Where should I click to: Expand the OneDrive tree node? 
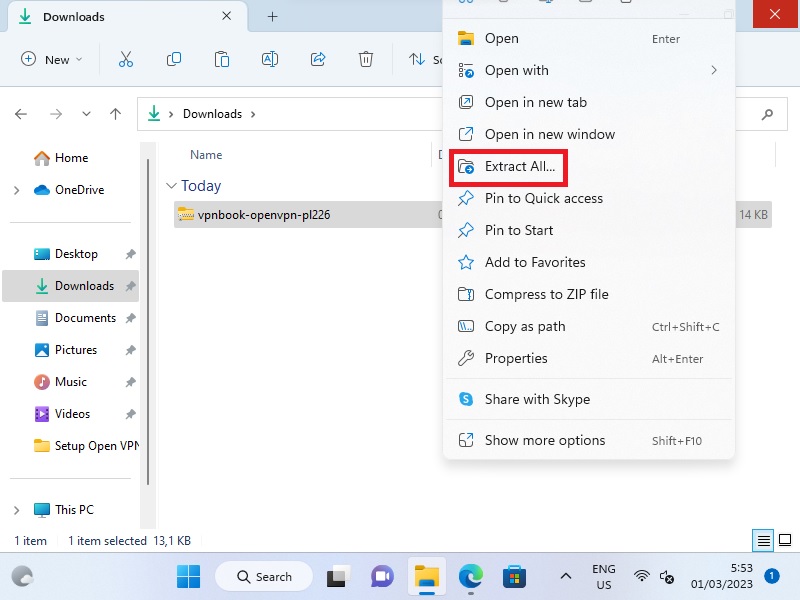tap(16, 190)
